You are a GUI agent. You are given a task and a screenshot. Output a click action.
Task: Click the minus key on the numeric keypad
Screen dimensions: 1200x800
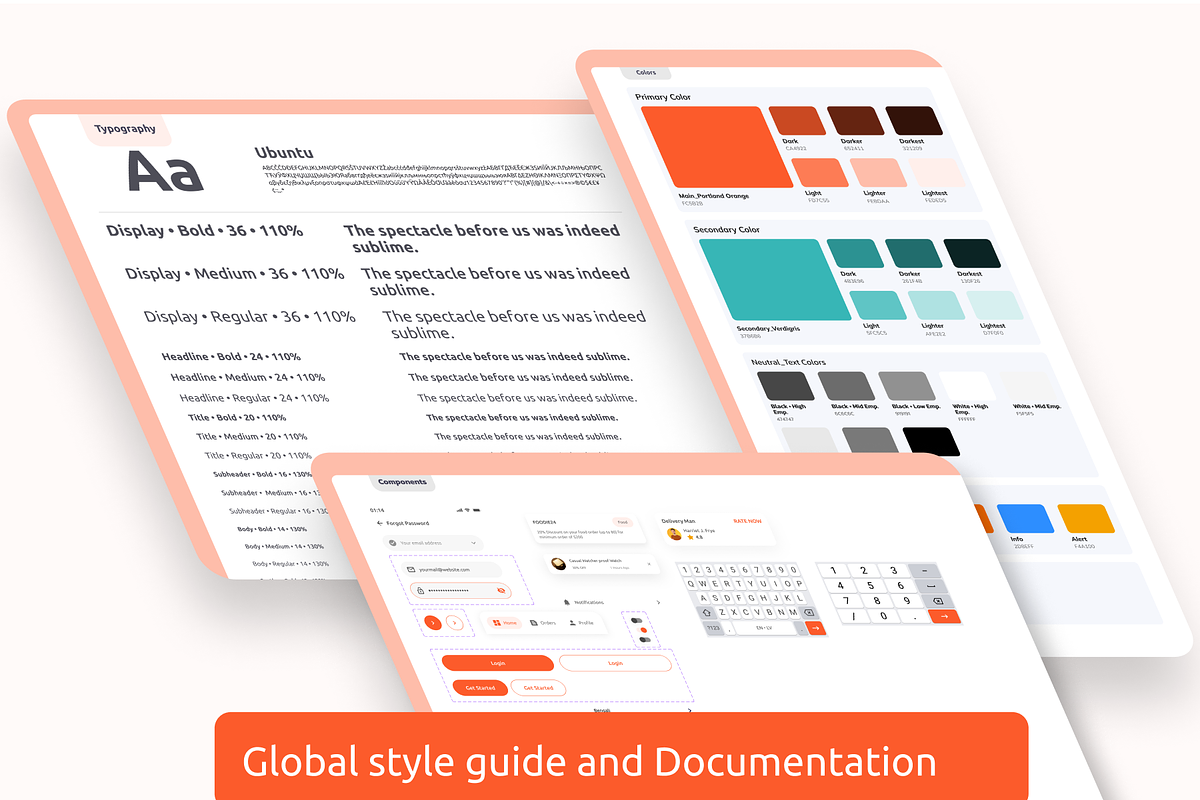pos(923,571)
